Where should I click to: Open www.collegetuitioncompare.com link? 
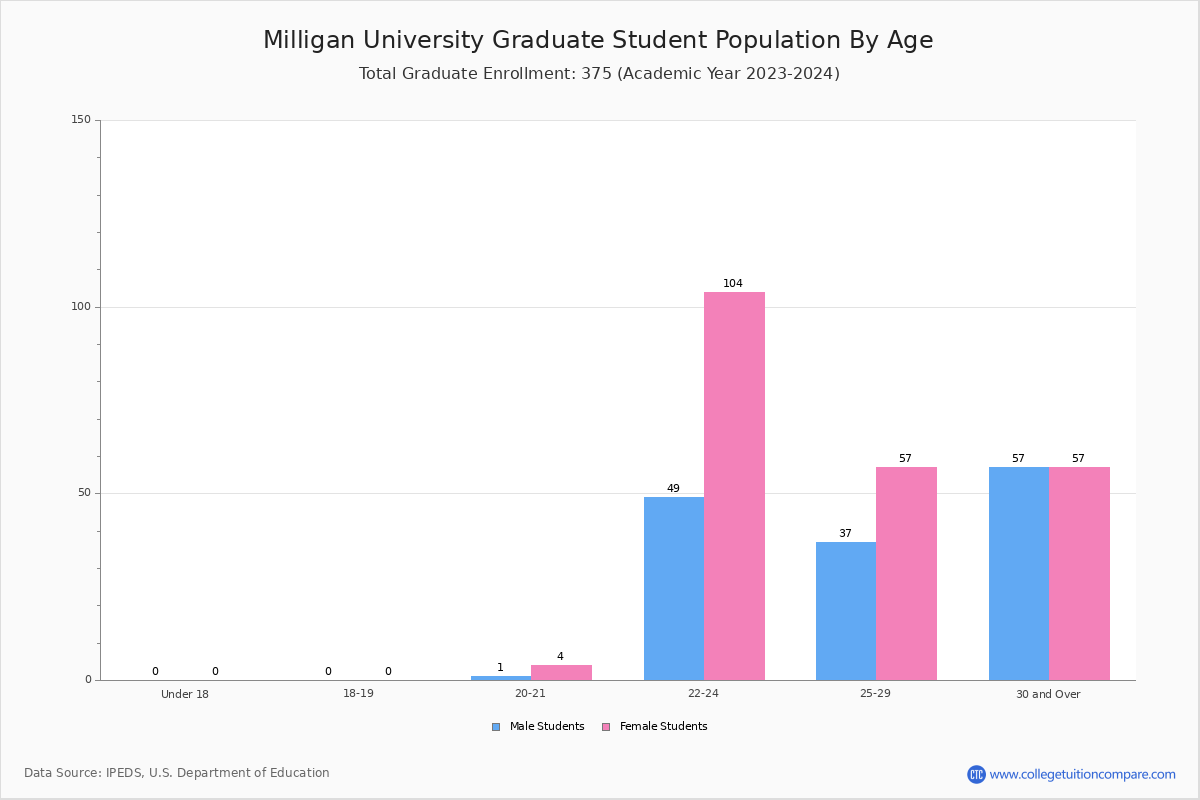pos(1083,774)
